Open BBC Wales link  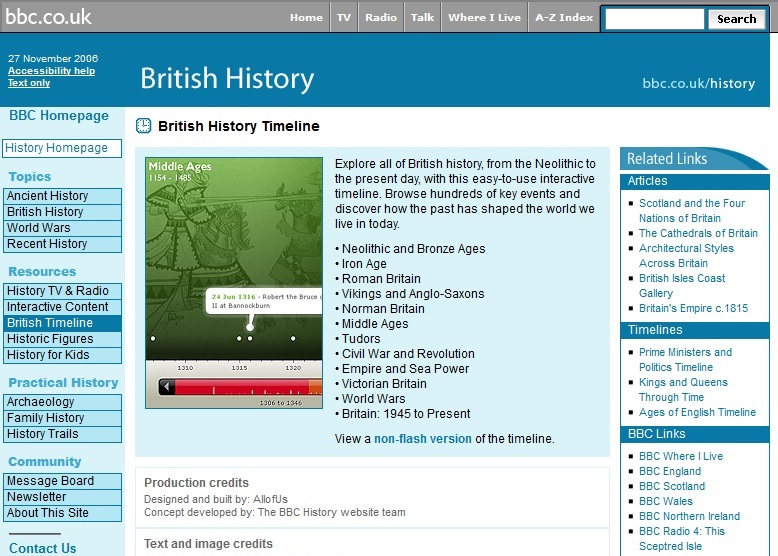pyautogui.click(x=666, y=501)
